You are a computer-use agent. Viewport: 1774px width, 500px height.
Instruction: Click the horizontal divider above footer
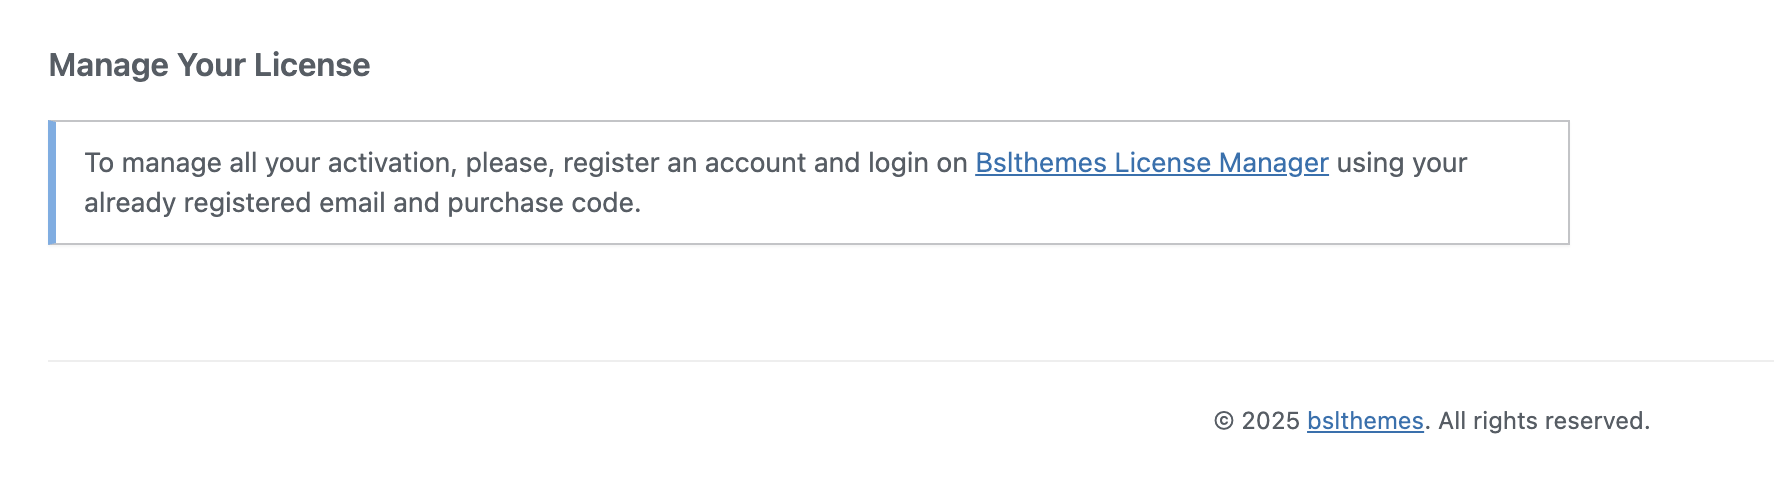(900, 361)
